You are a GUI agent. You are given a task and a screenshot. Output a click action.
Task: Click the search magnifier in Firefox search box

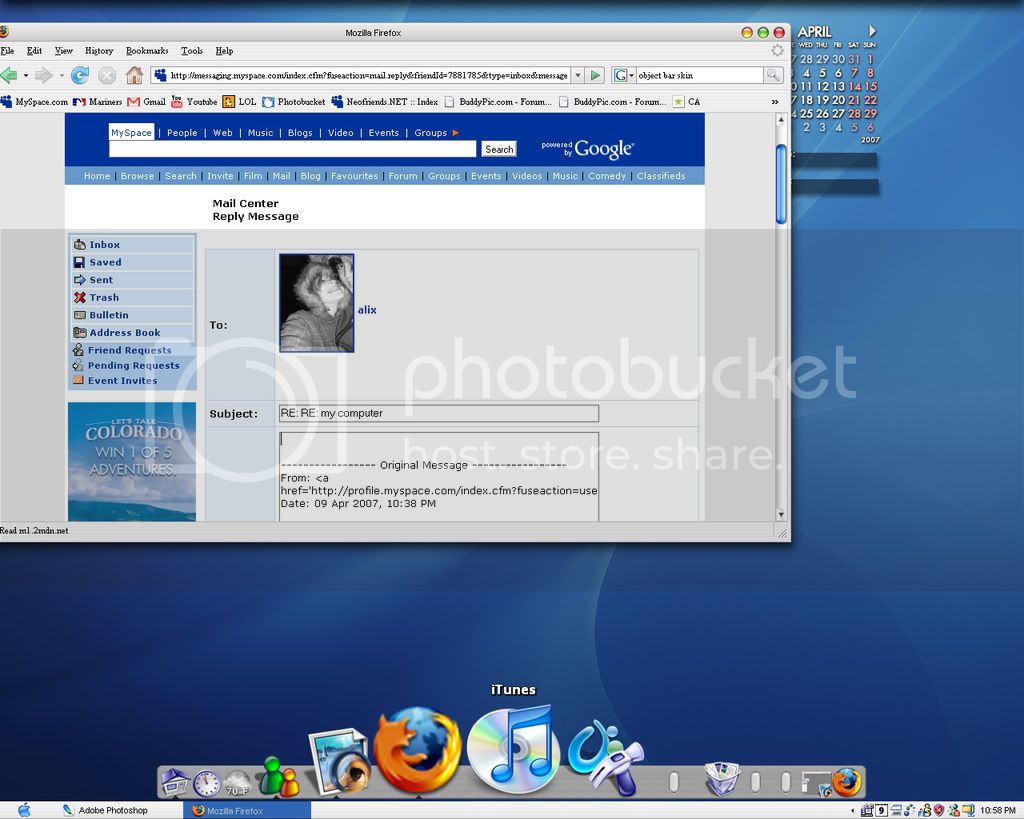[x=773, y=75]
